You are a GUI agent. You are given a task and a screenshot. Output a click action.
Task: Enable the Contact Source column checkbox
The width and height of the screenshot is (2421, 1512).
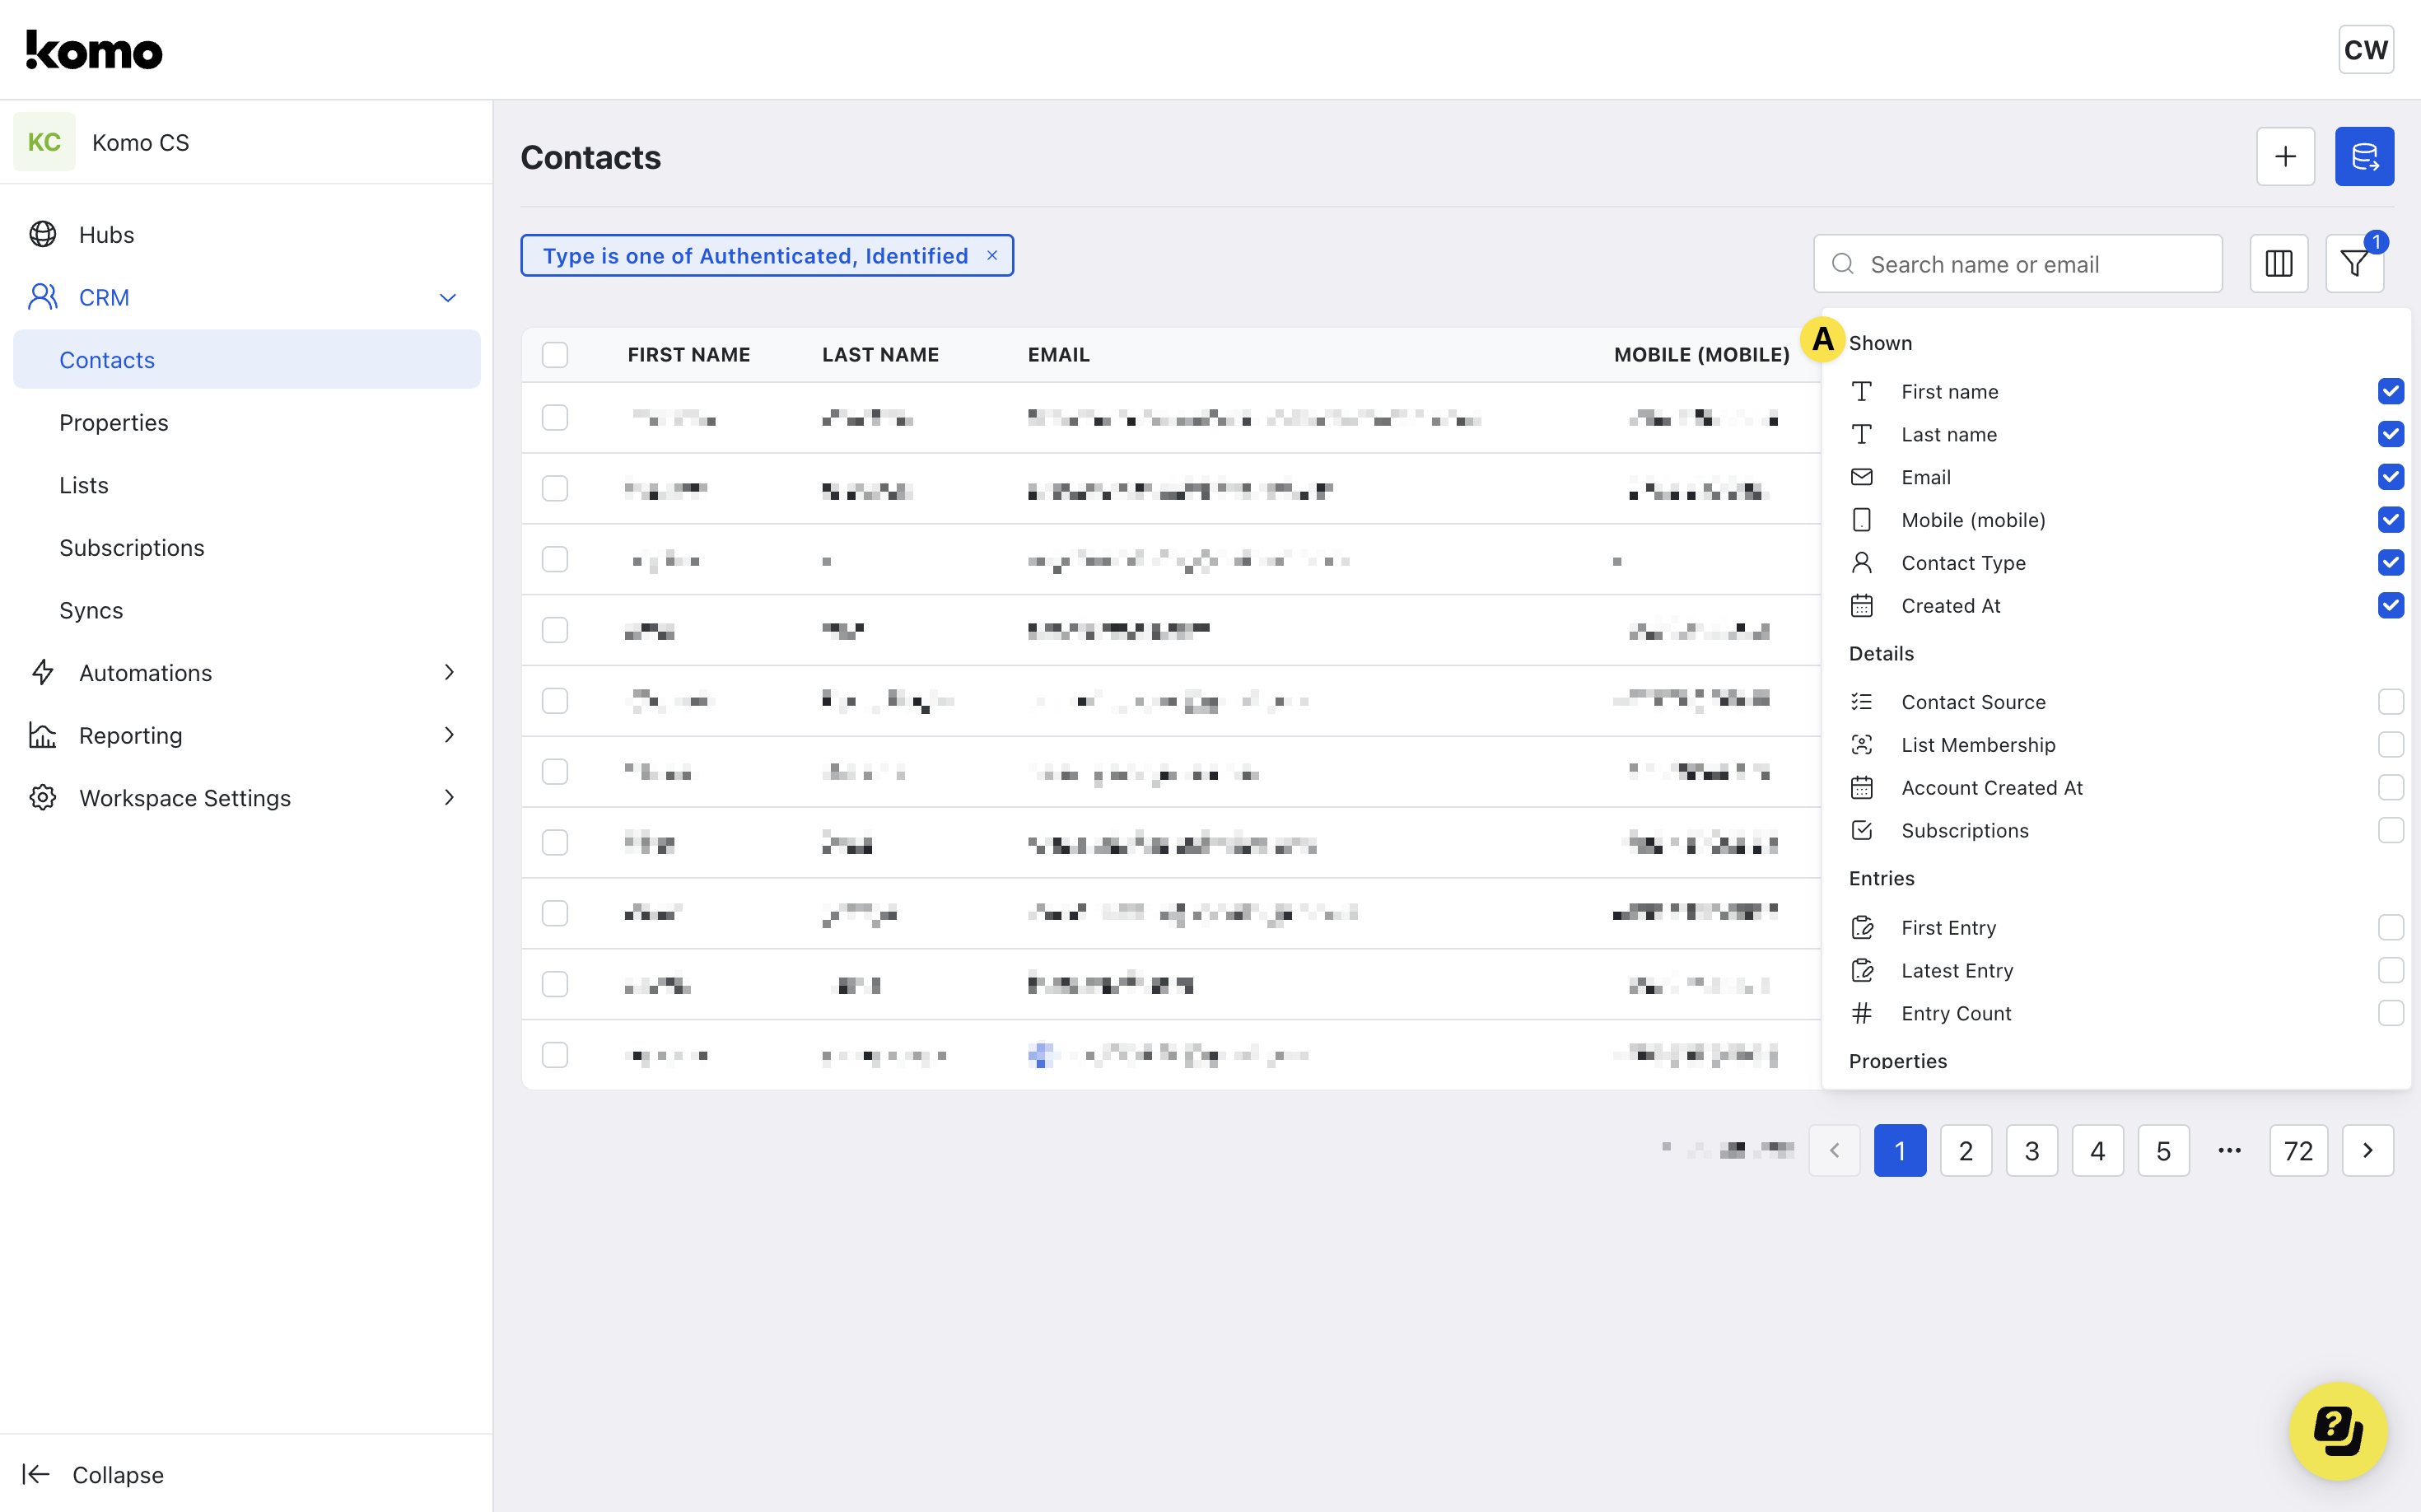point(2390,702)
